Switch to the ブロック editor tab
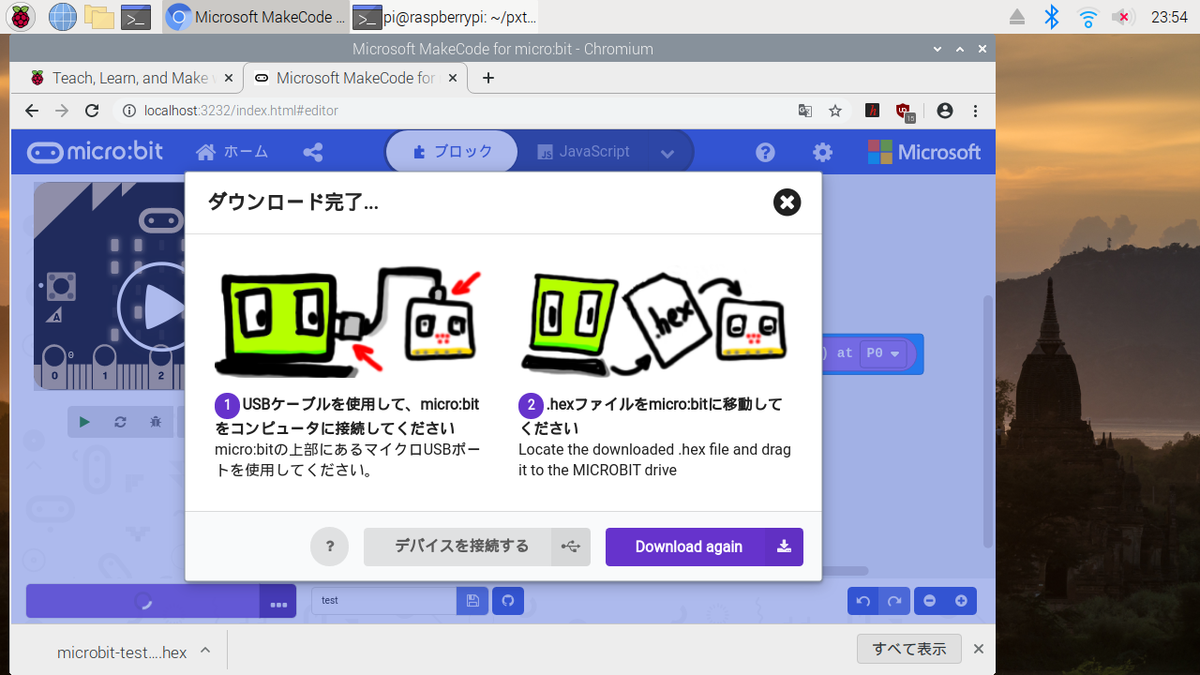1200x675 pixels. (x=452, y=152)
